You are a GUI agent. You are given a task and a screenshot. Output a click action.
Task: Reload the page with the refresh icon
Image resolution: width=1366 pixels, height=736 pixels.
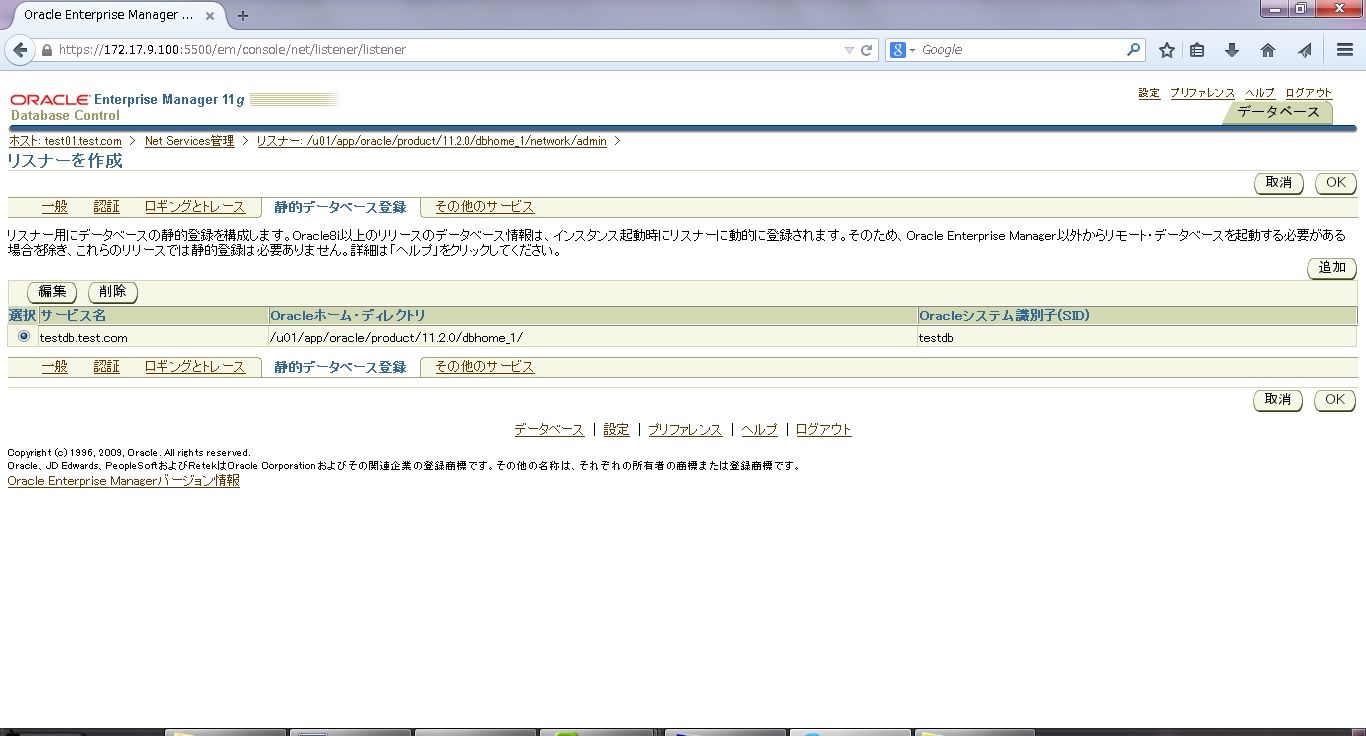867,50
